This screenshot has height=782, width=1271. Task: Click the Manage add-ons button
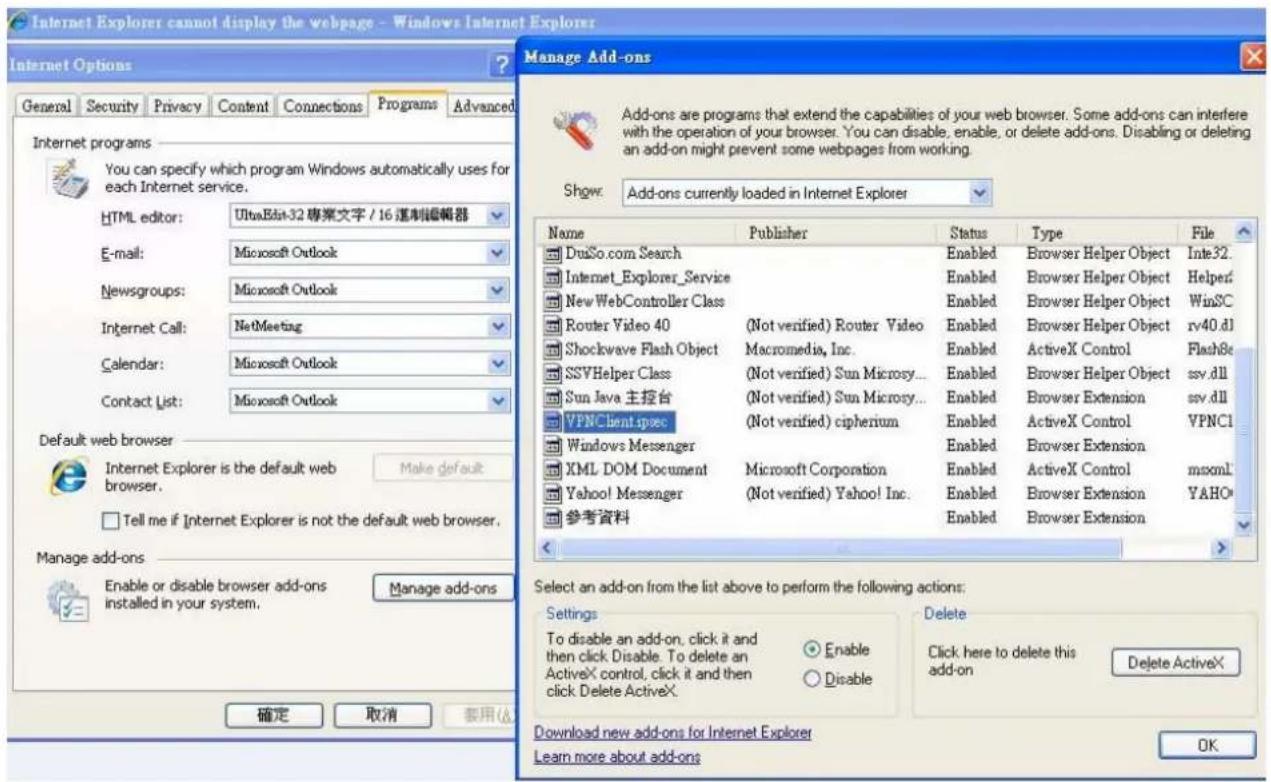(x=443, y=589)
